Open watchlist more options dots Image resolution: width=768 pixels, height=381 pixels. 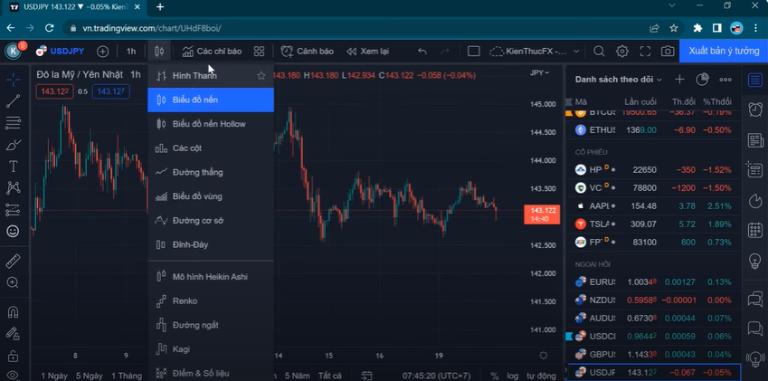725,79
